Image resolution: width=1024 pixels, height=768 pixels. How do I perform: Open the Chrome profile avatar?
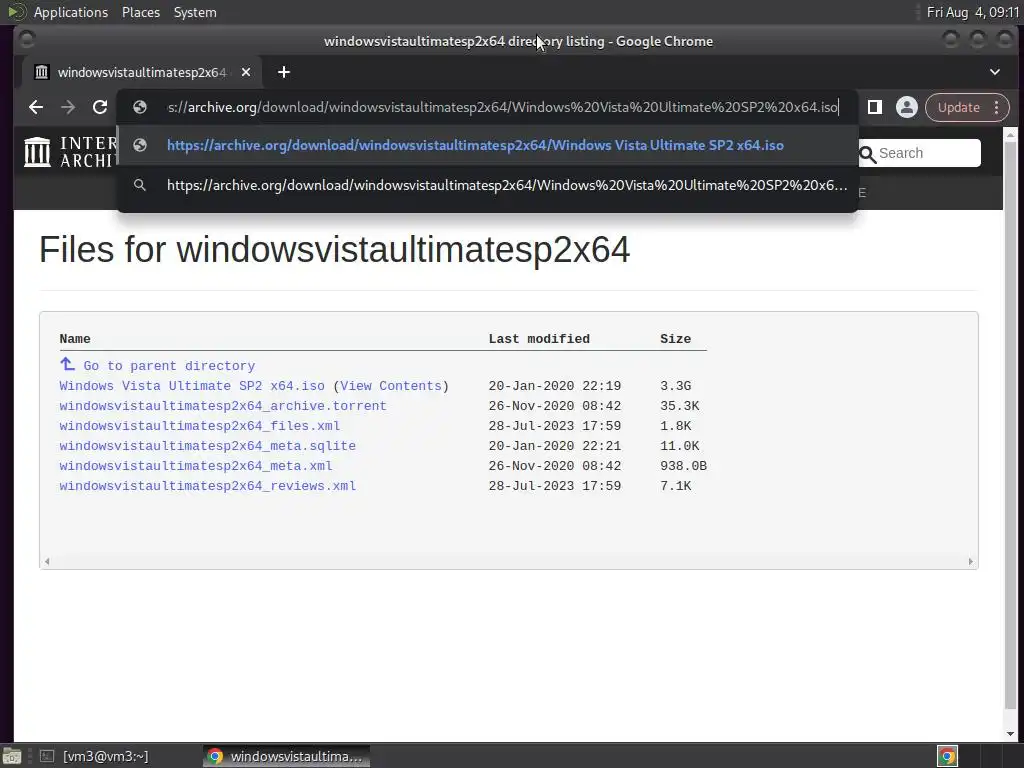point(906,107)
